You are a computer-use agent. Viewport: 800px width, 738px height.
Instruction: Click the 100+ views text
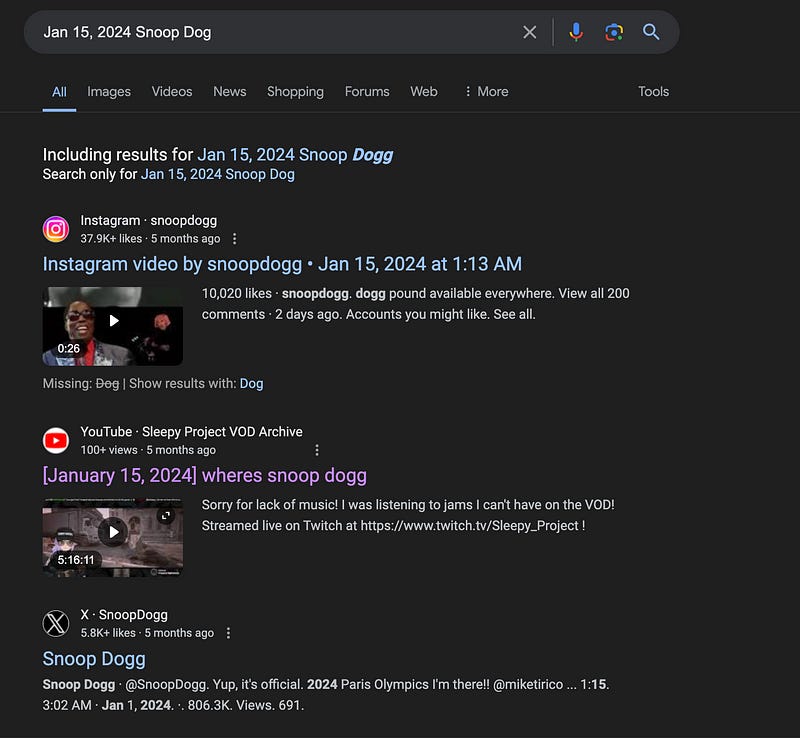click(109, 450)
